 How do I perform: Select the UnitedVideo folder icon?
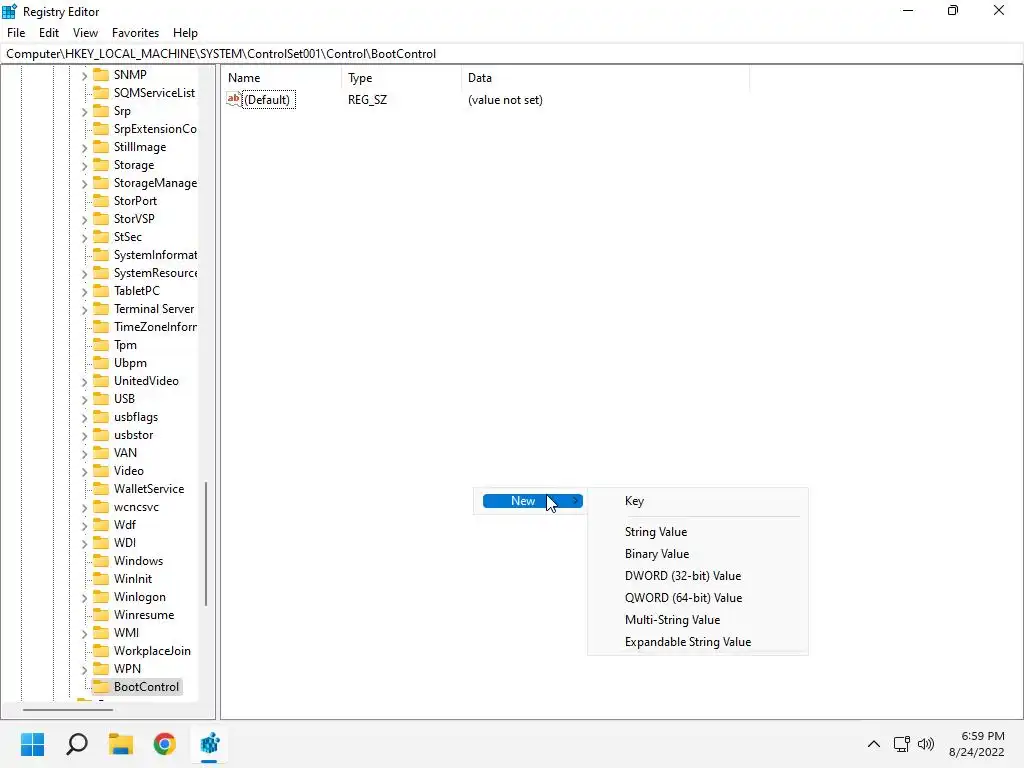[101, 381]
